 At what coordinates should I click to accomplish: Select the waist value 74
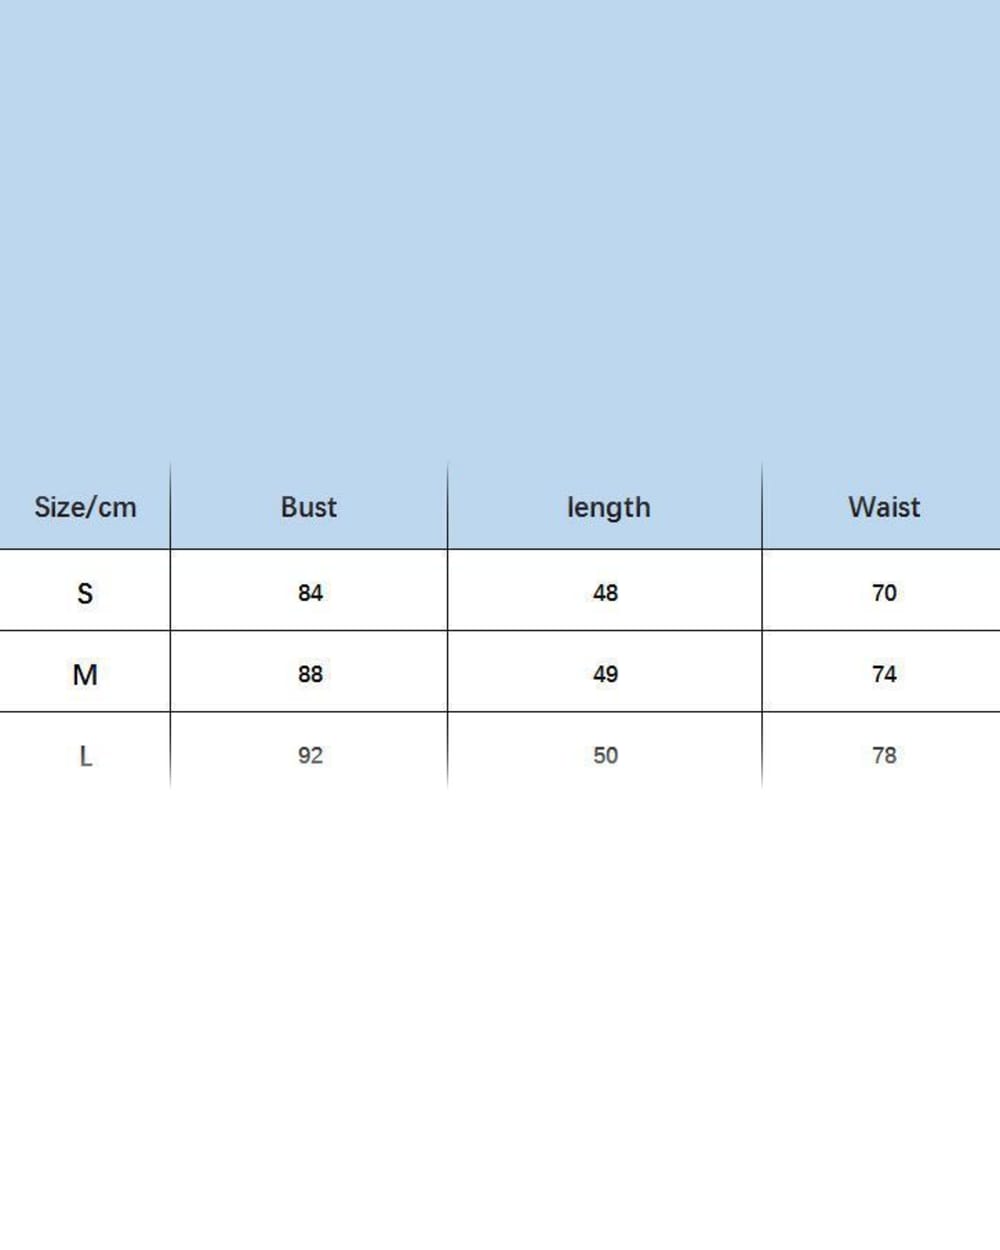[x=884, y=674]
